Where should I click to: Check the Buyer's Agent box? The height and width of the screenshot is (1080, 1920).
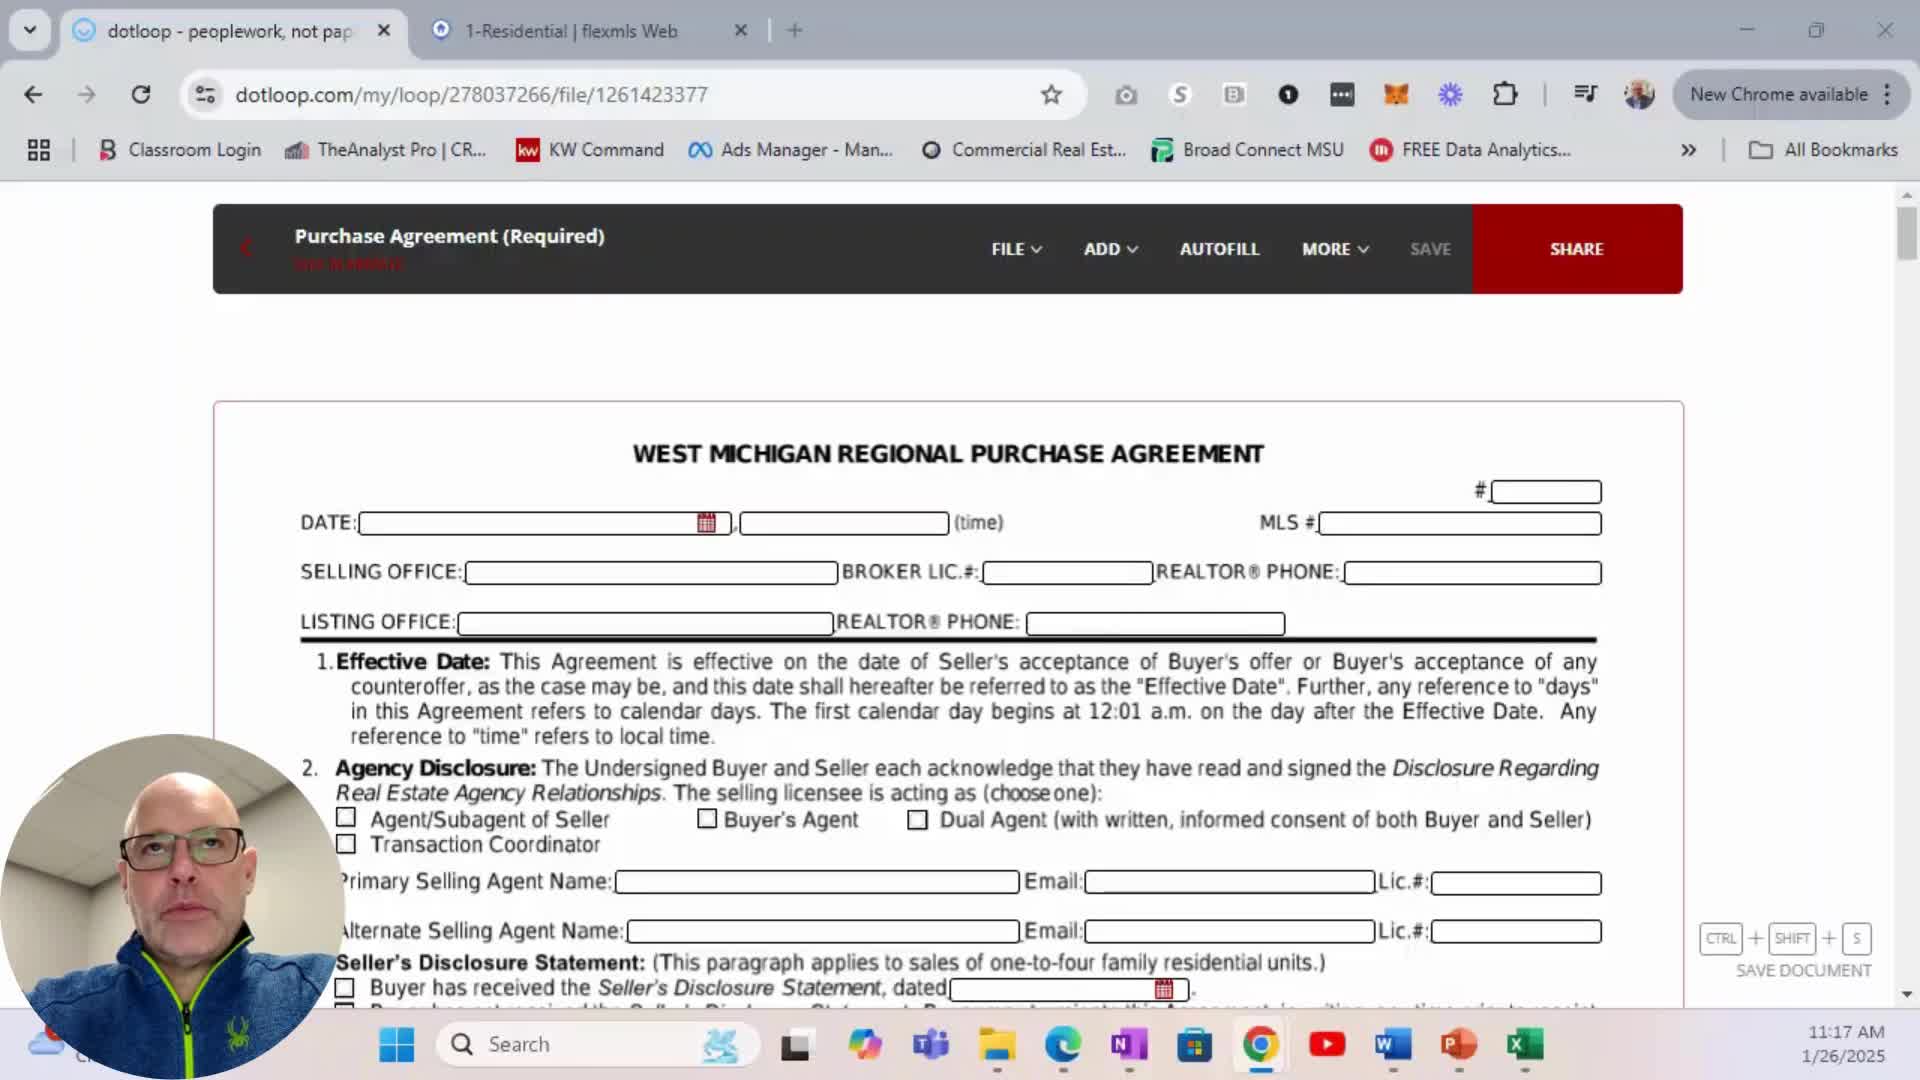point(707,819)
